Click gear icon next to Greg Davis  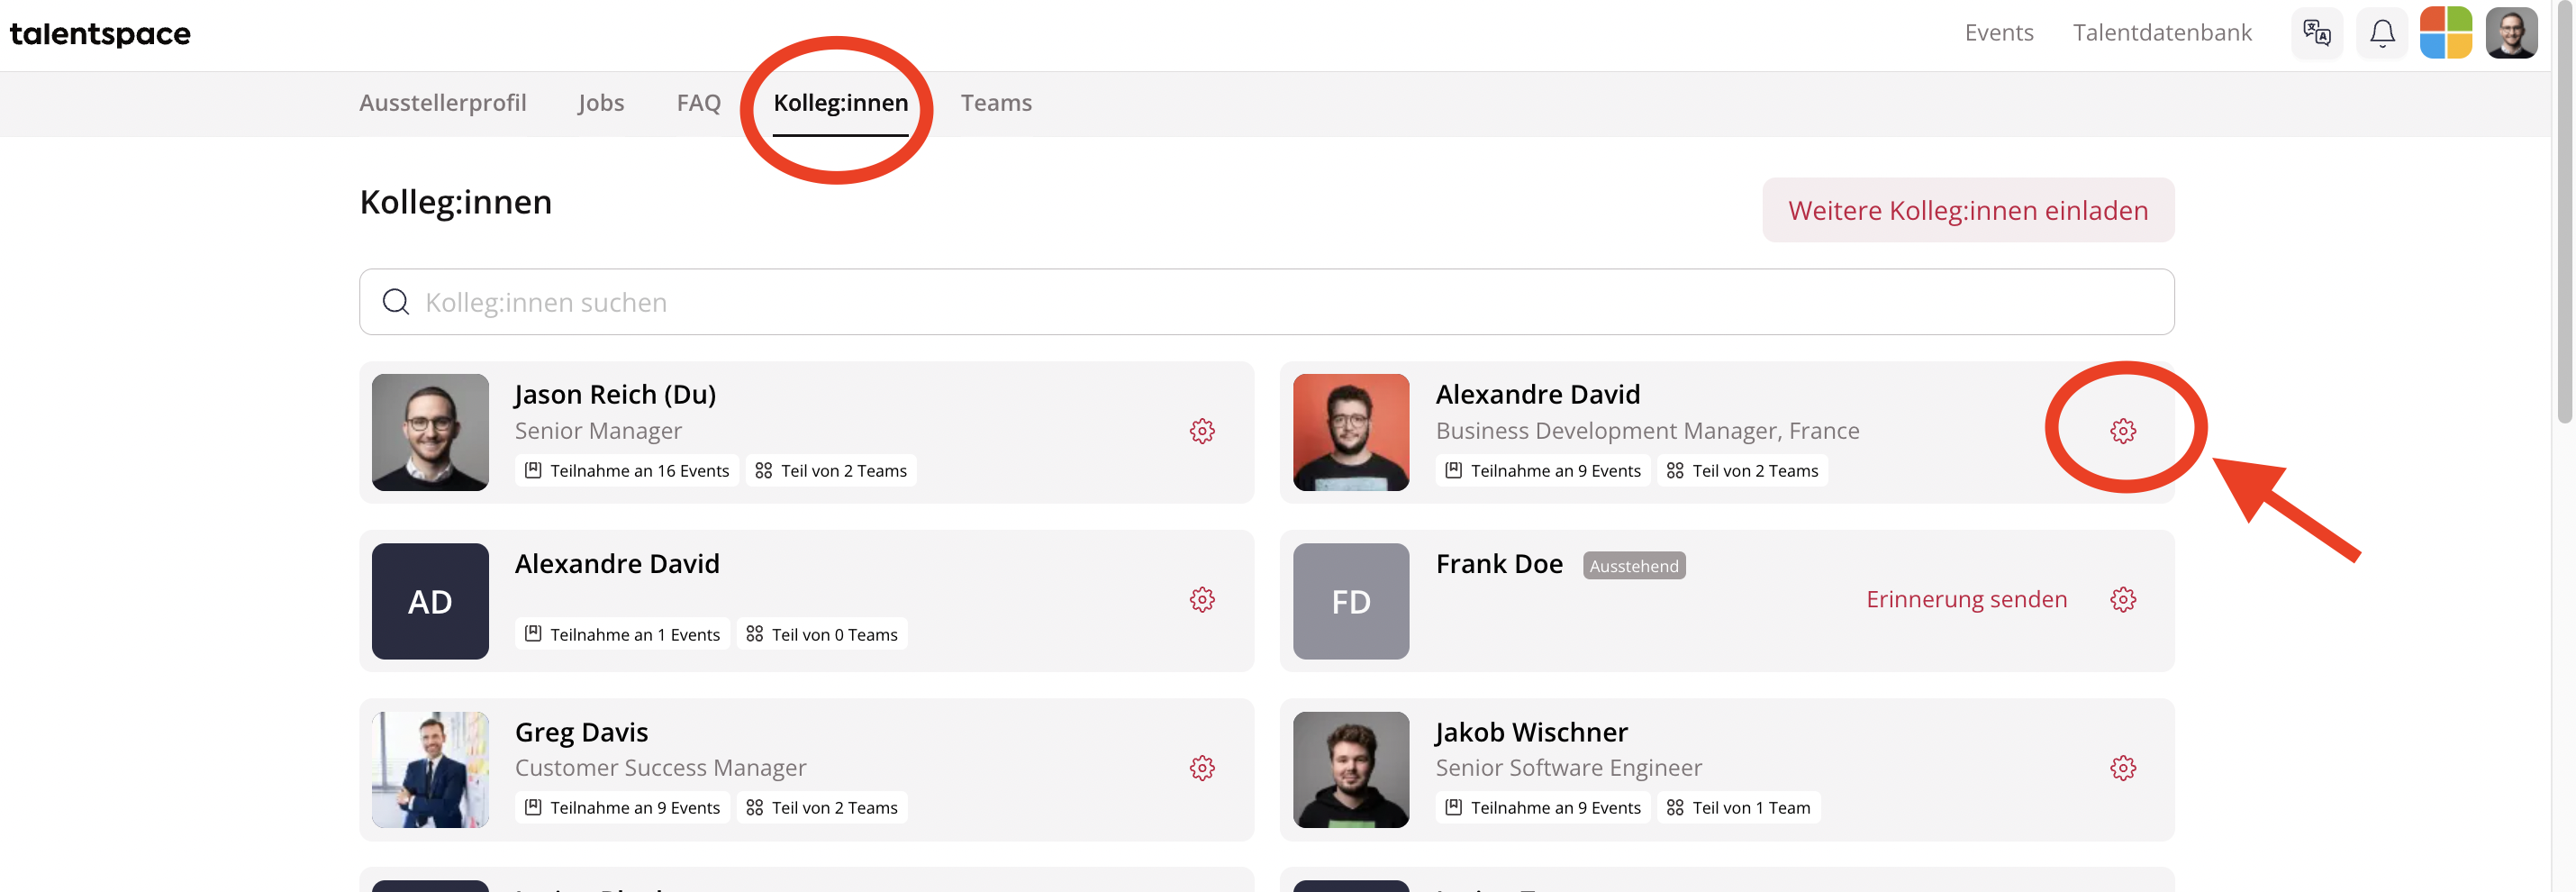pyautogui.click(x=1202, y=768)
